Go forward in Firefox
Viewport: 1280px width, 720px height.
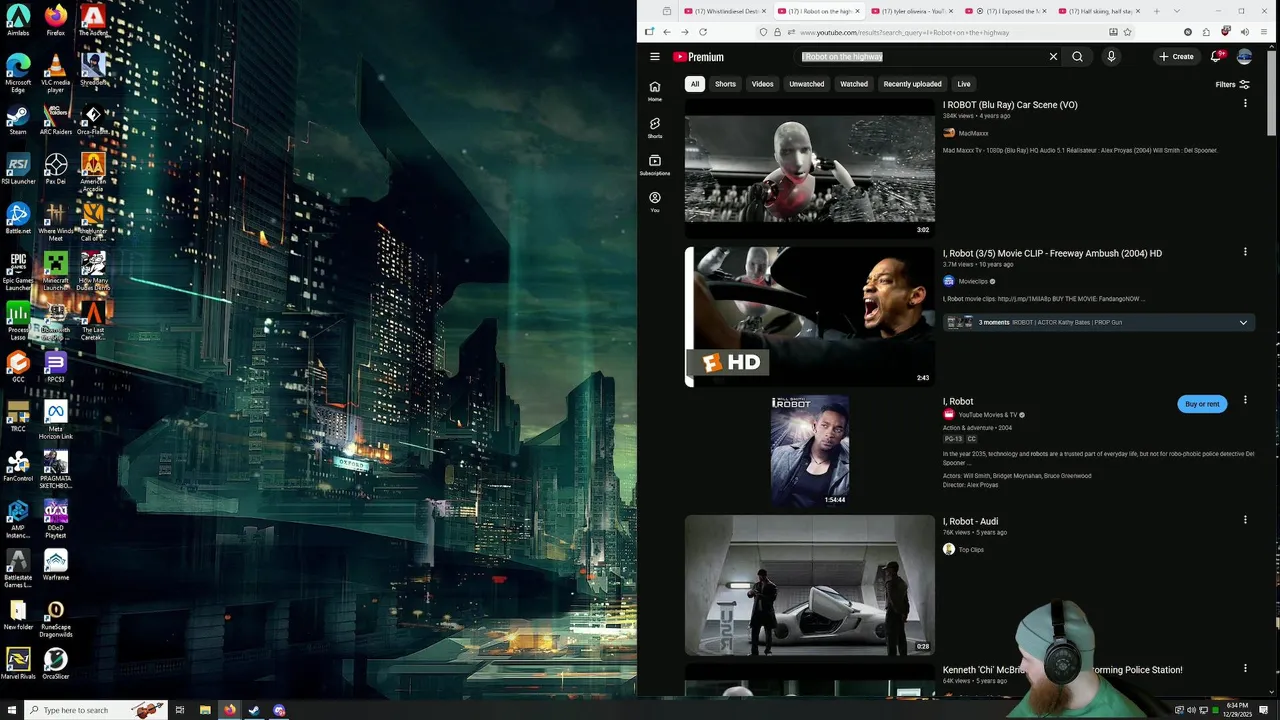685,32
